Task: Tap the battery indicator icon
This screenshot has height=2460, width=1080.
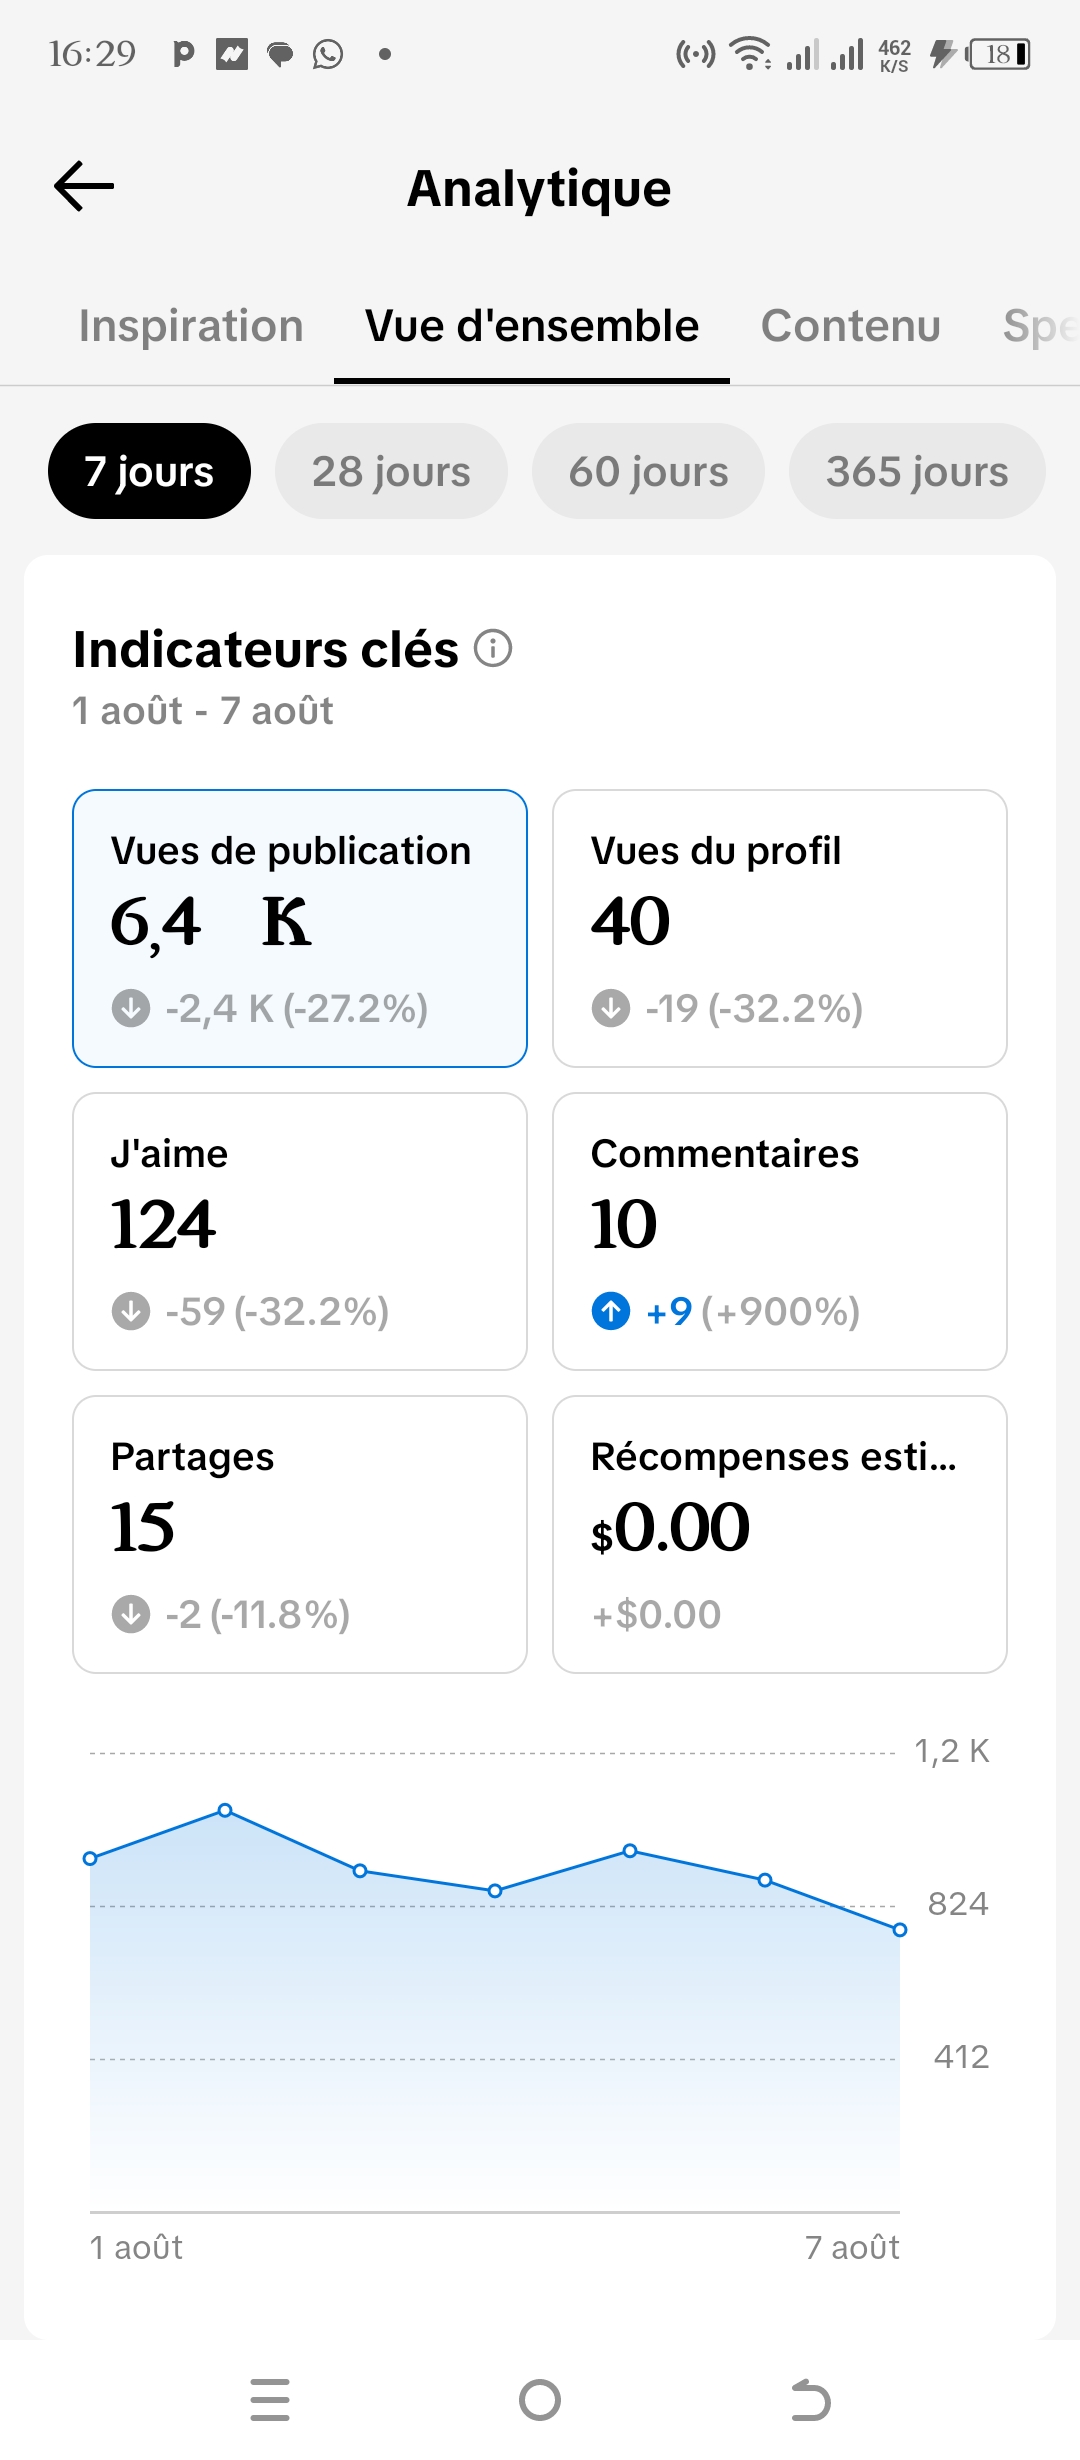Action: 997,54
